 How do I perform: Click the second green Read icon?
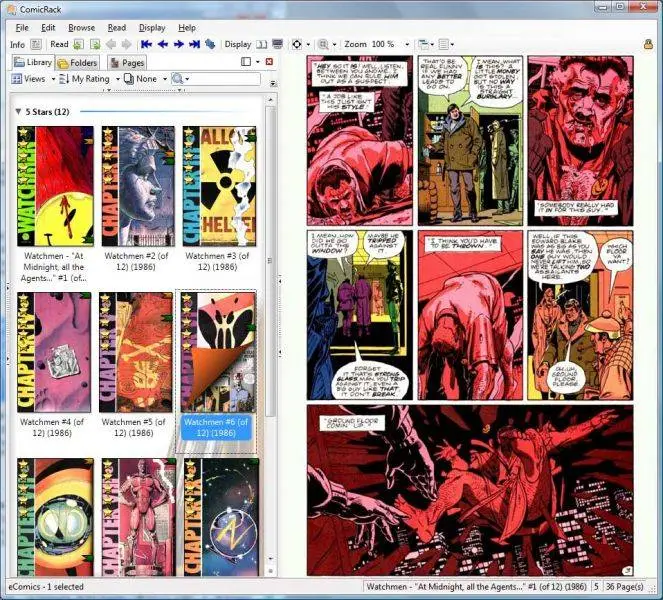[95, 44]
